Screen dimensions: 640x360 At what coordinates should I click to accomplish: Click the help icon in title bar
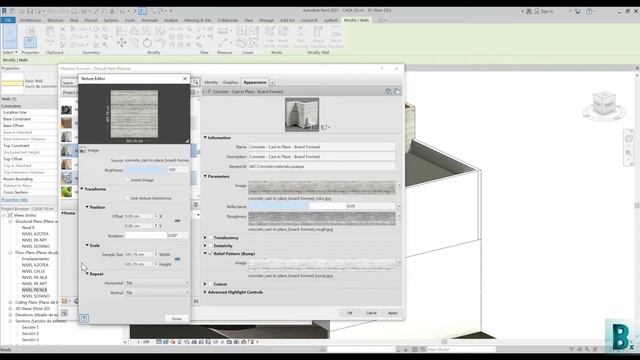tap(589, 11)
